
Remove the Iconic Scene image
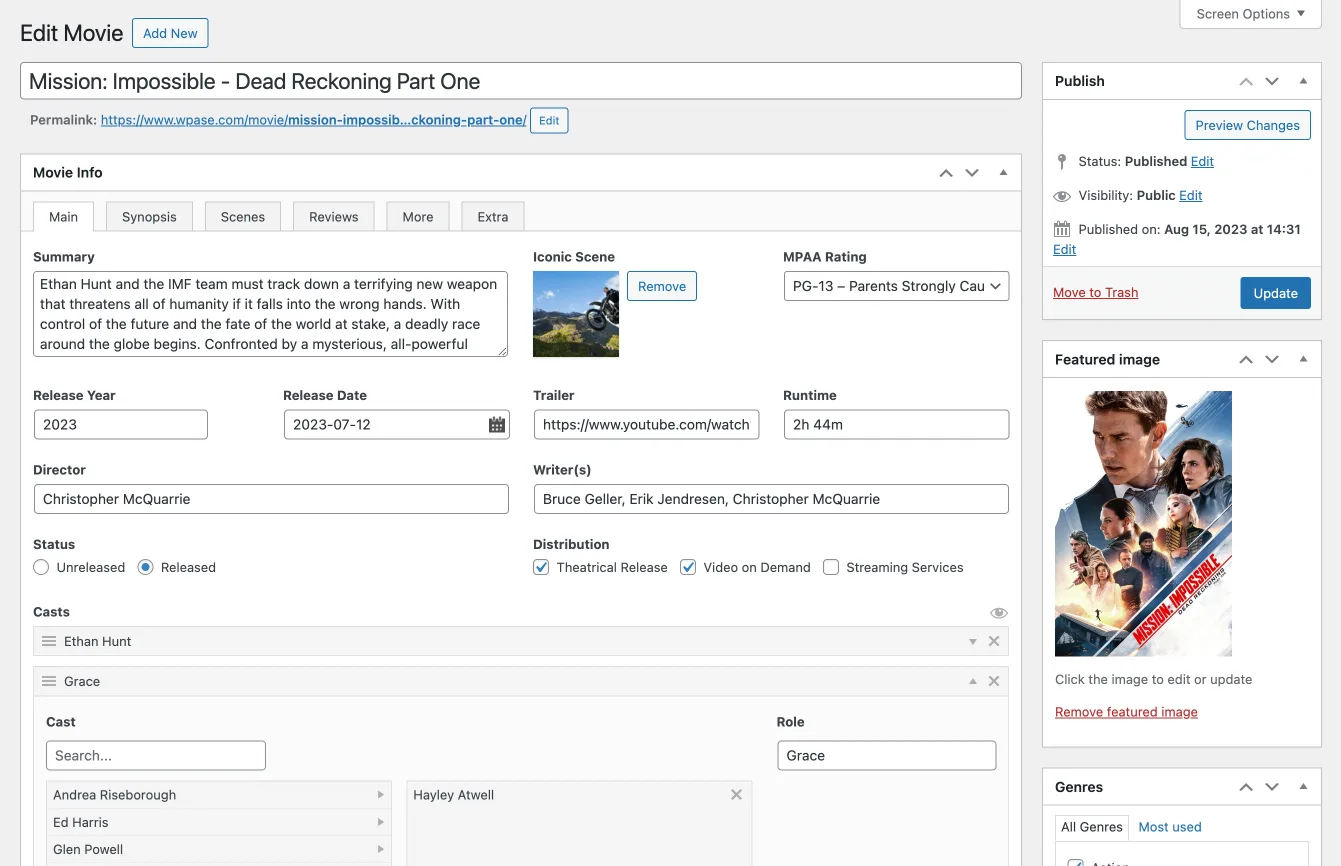coord(662,286)
